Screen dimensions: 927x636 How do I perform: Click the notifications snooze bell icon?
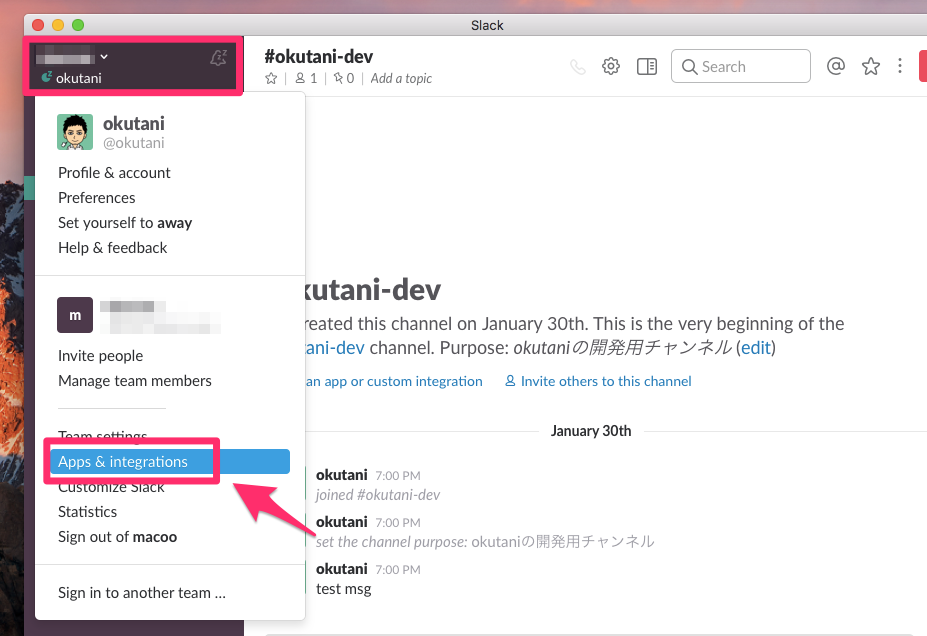[218, 58]
